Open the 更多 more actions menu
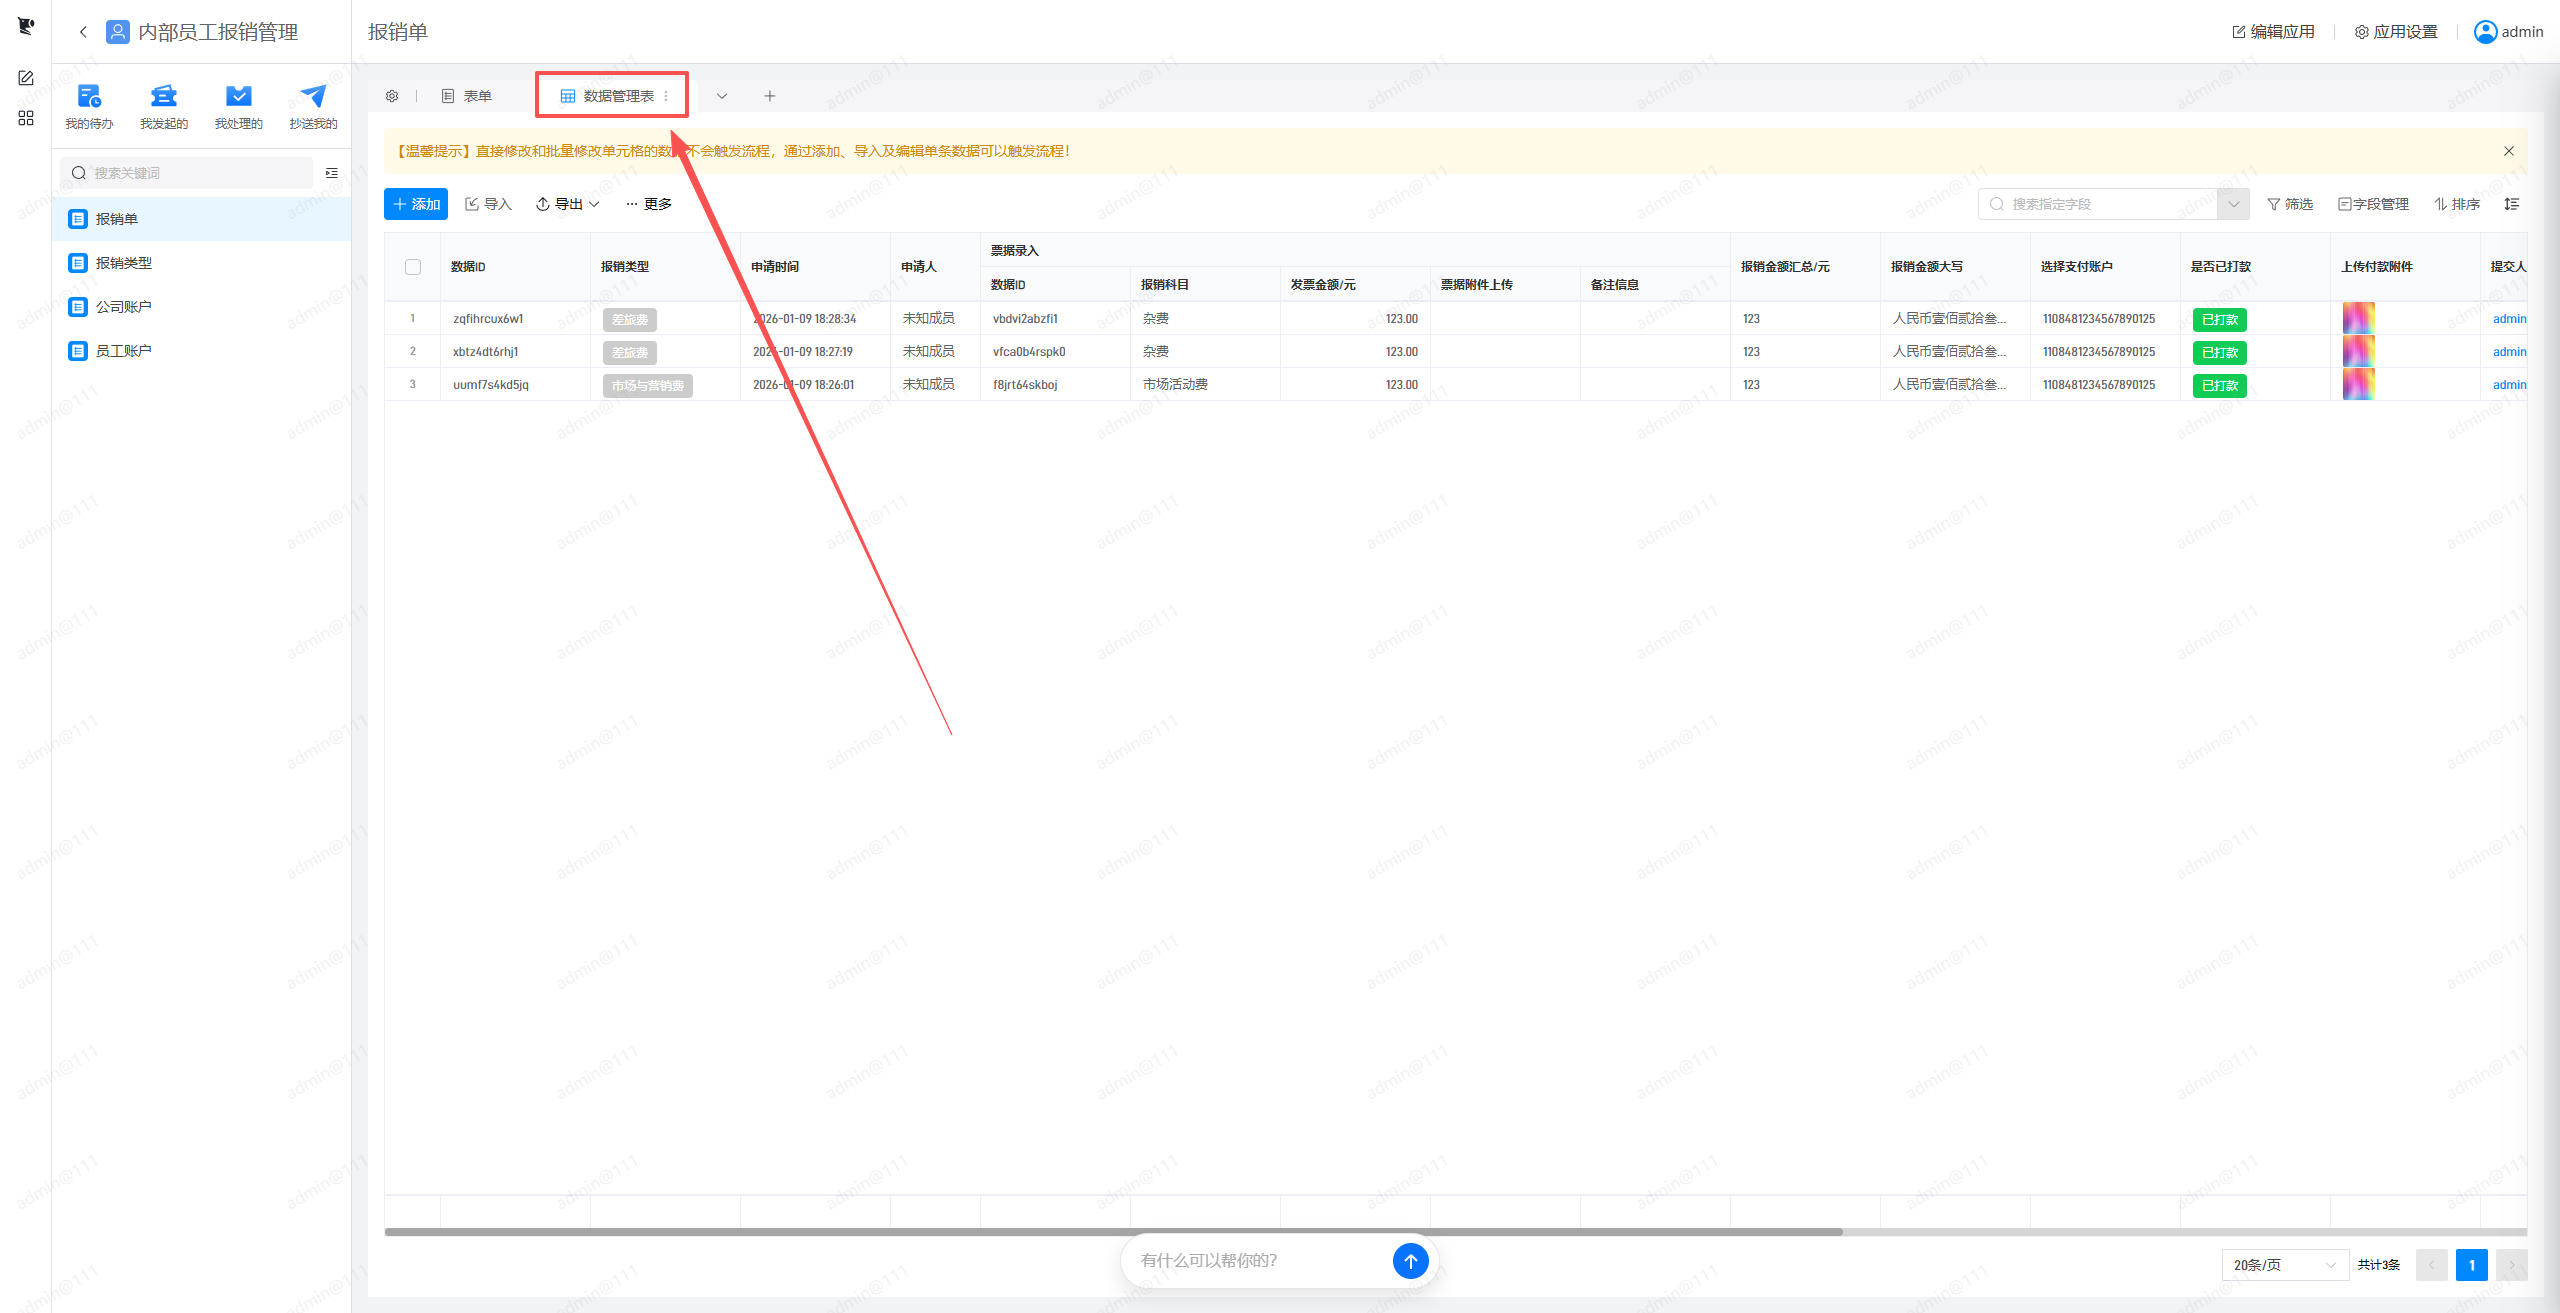 pyautogui.click(x=648, y=204)
